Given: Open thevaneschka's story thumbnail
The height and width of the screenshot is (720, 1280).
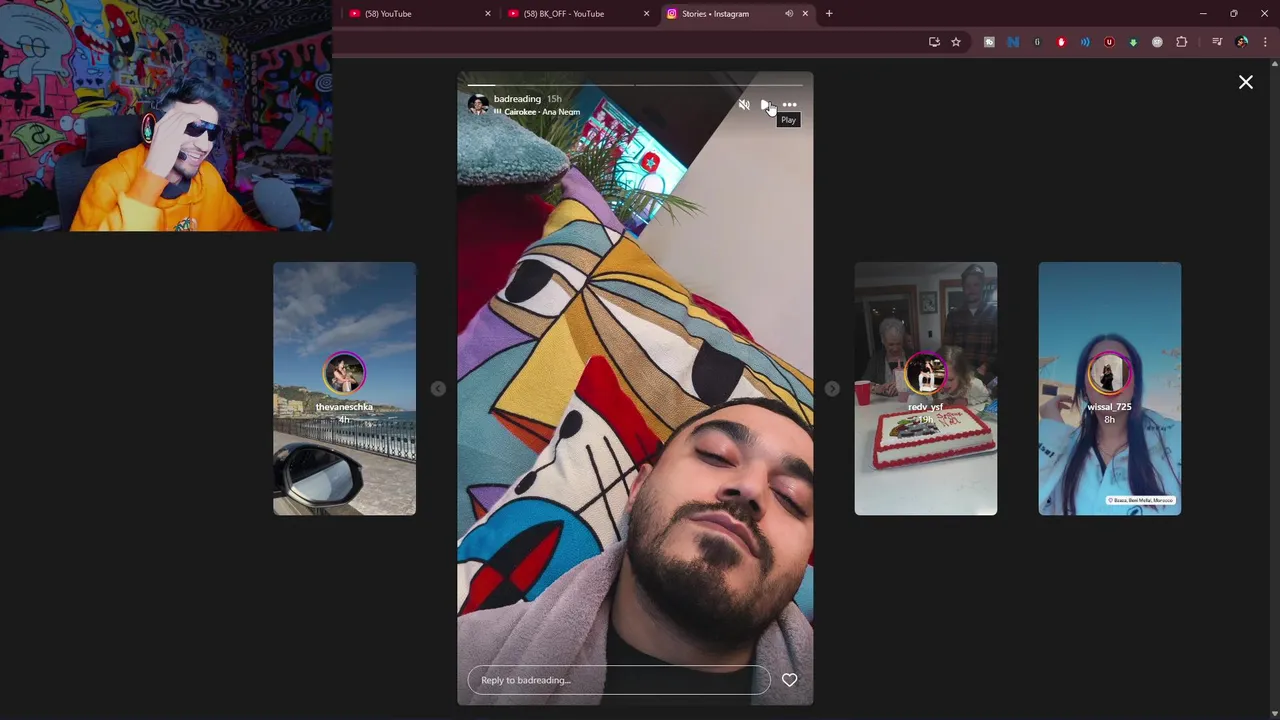Looking at the screenshot, I should (x=344, y=389).
